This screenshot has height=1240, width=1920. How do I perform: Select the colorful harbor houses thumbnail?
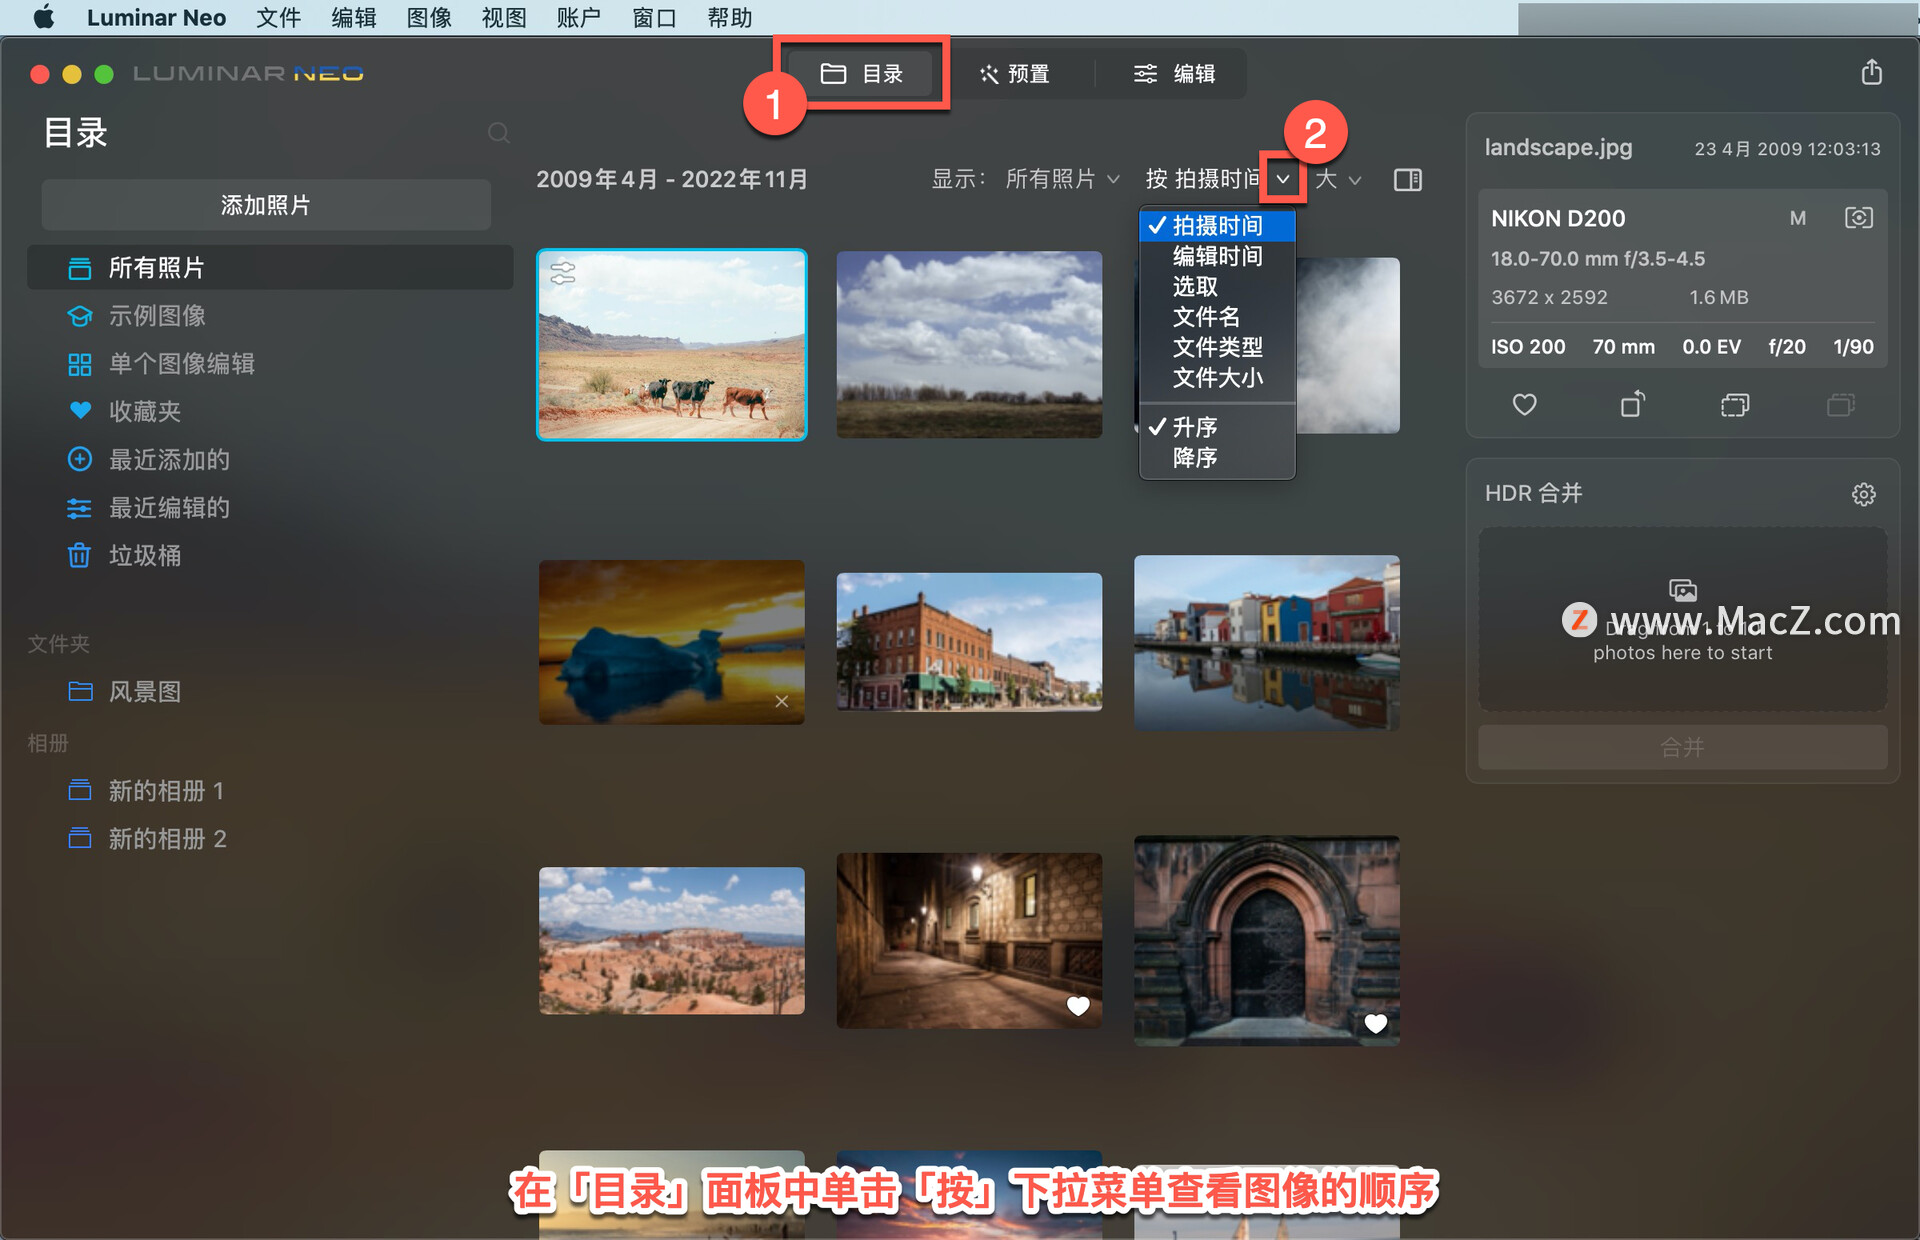[x=1266, y=642]
